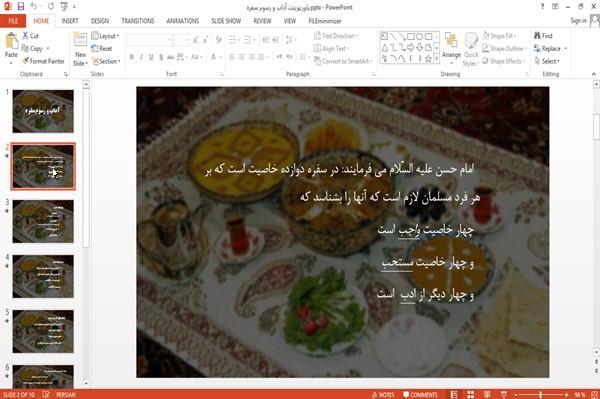Open the FILE tab

click(x=13, y=21)
